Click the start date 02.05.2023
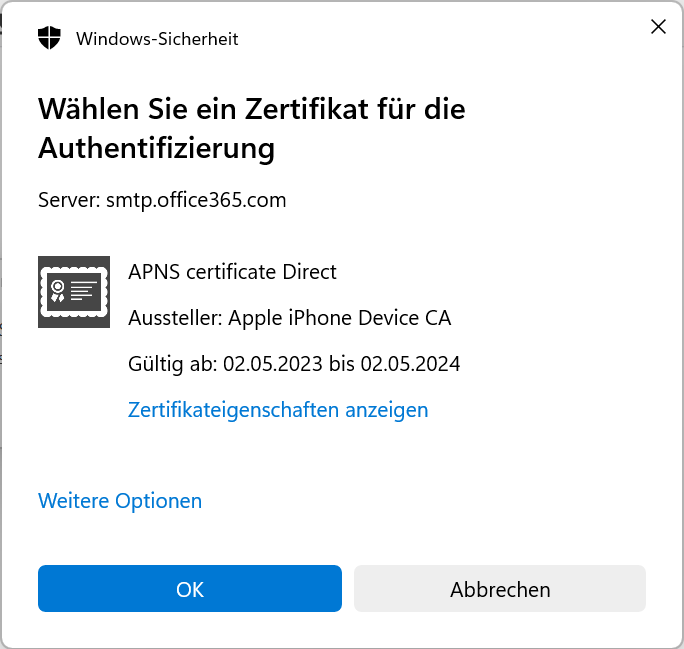Viewport: 684px width, 649px height. pyautogui.click(x=273, y=364)
